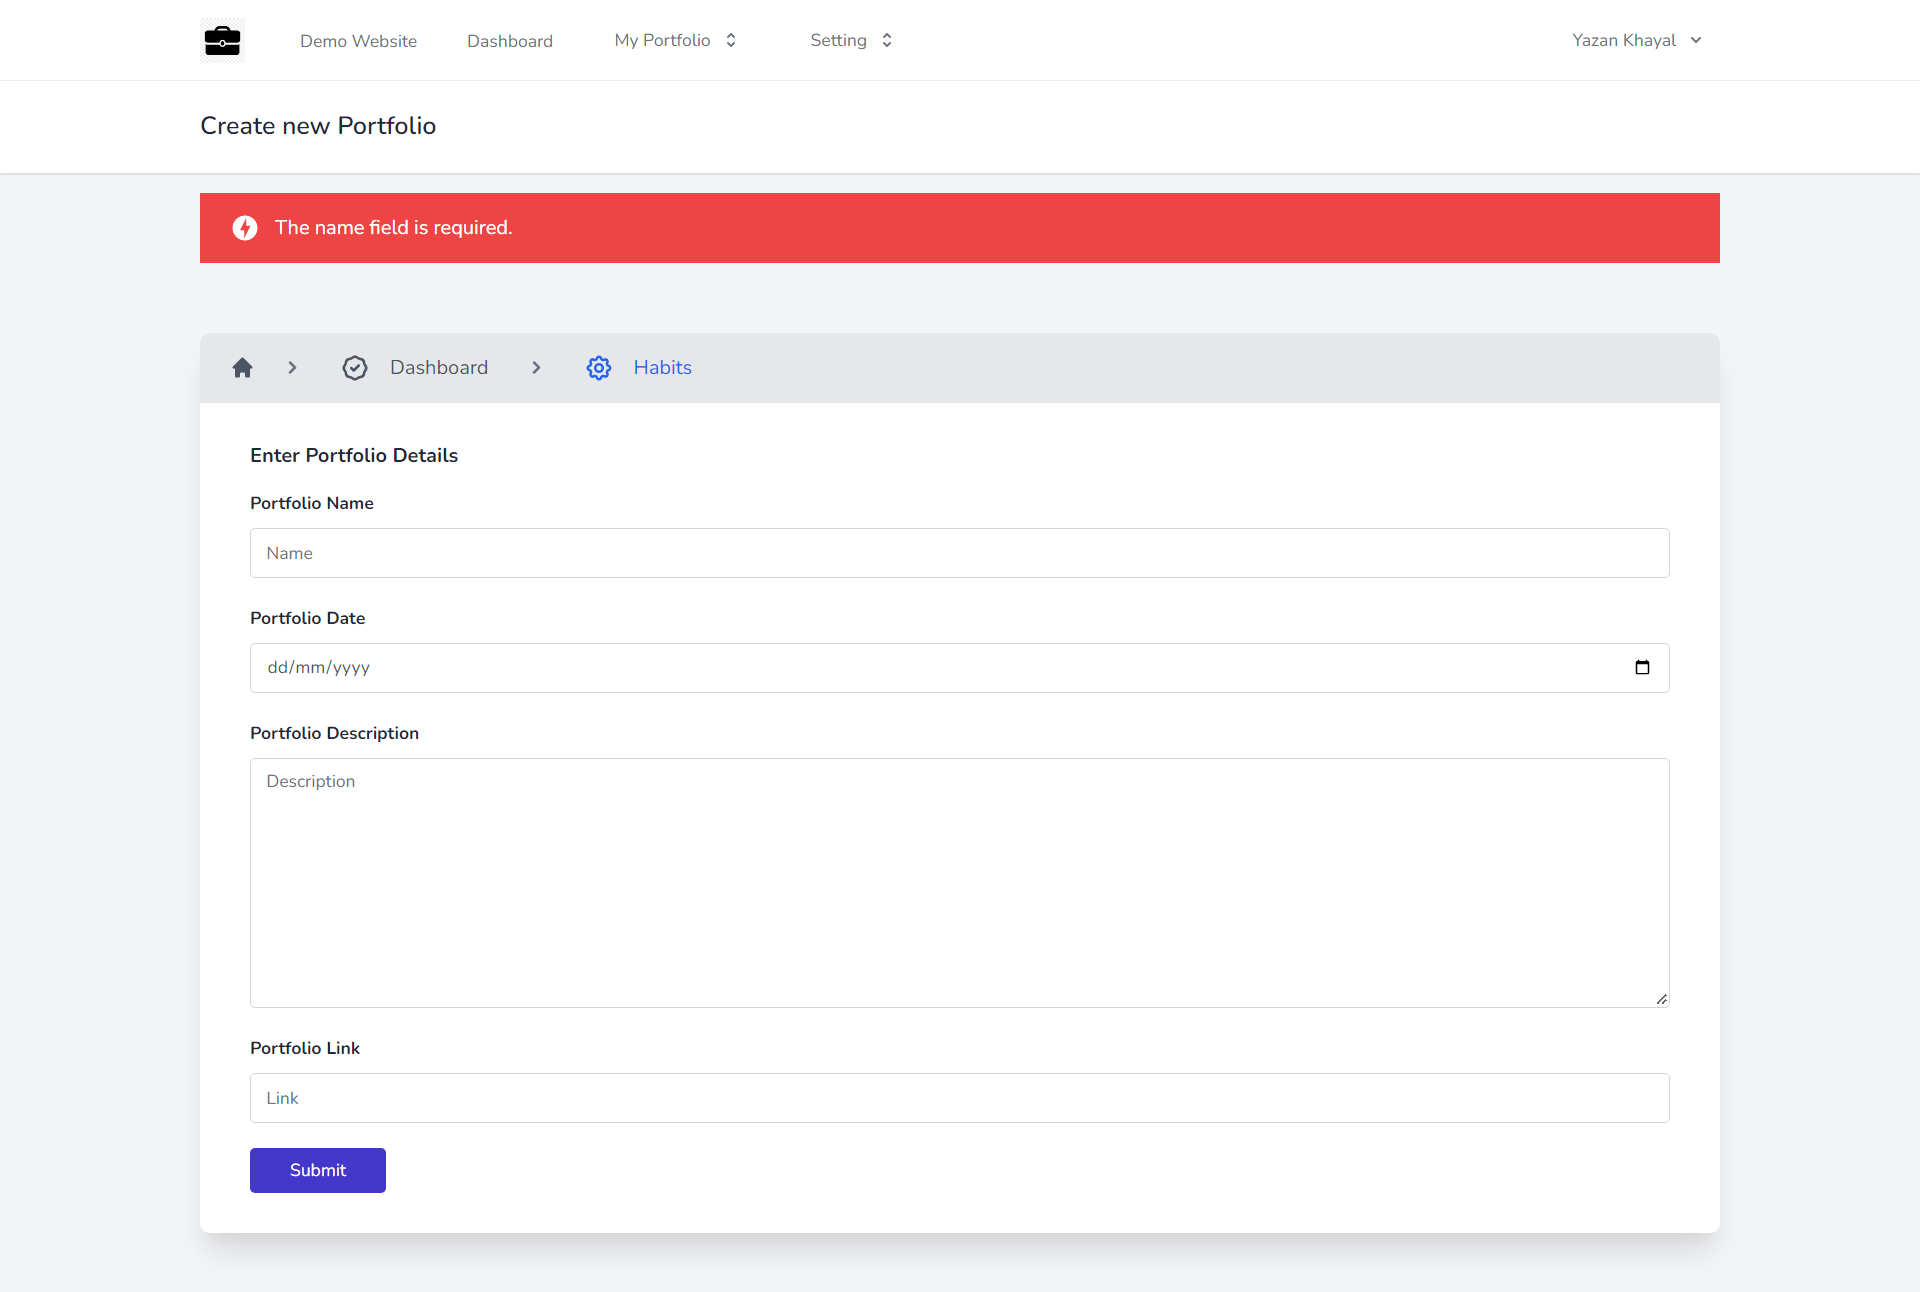Focus the Portfolio Description textarea
The width and height of the screenshot is (1920, 1292).
(x=960, y=883)
